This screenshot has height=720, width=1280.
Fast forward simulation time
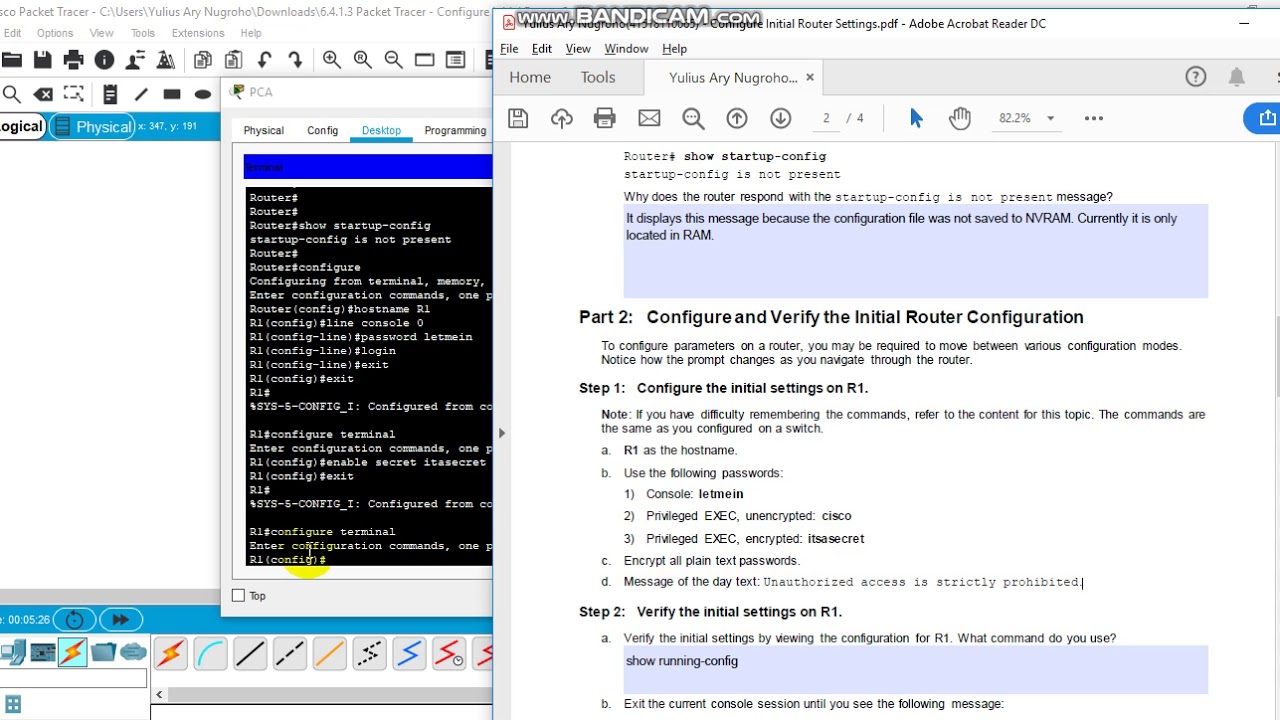pos(121,620)
